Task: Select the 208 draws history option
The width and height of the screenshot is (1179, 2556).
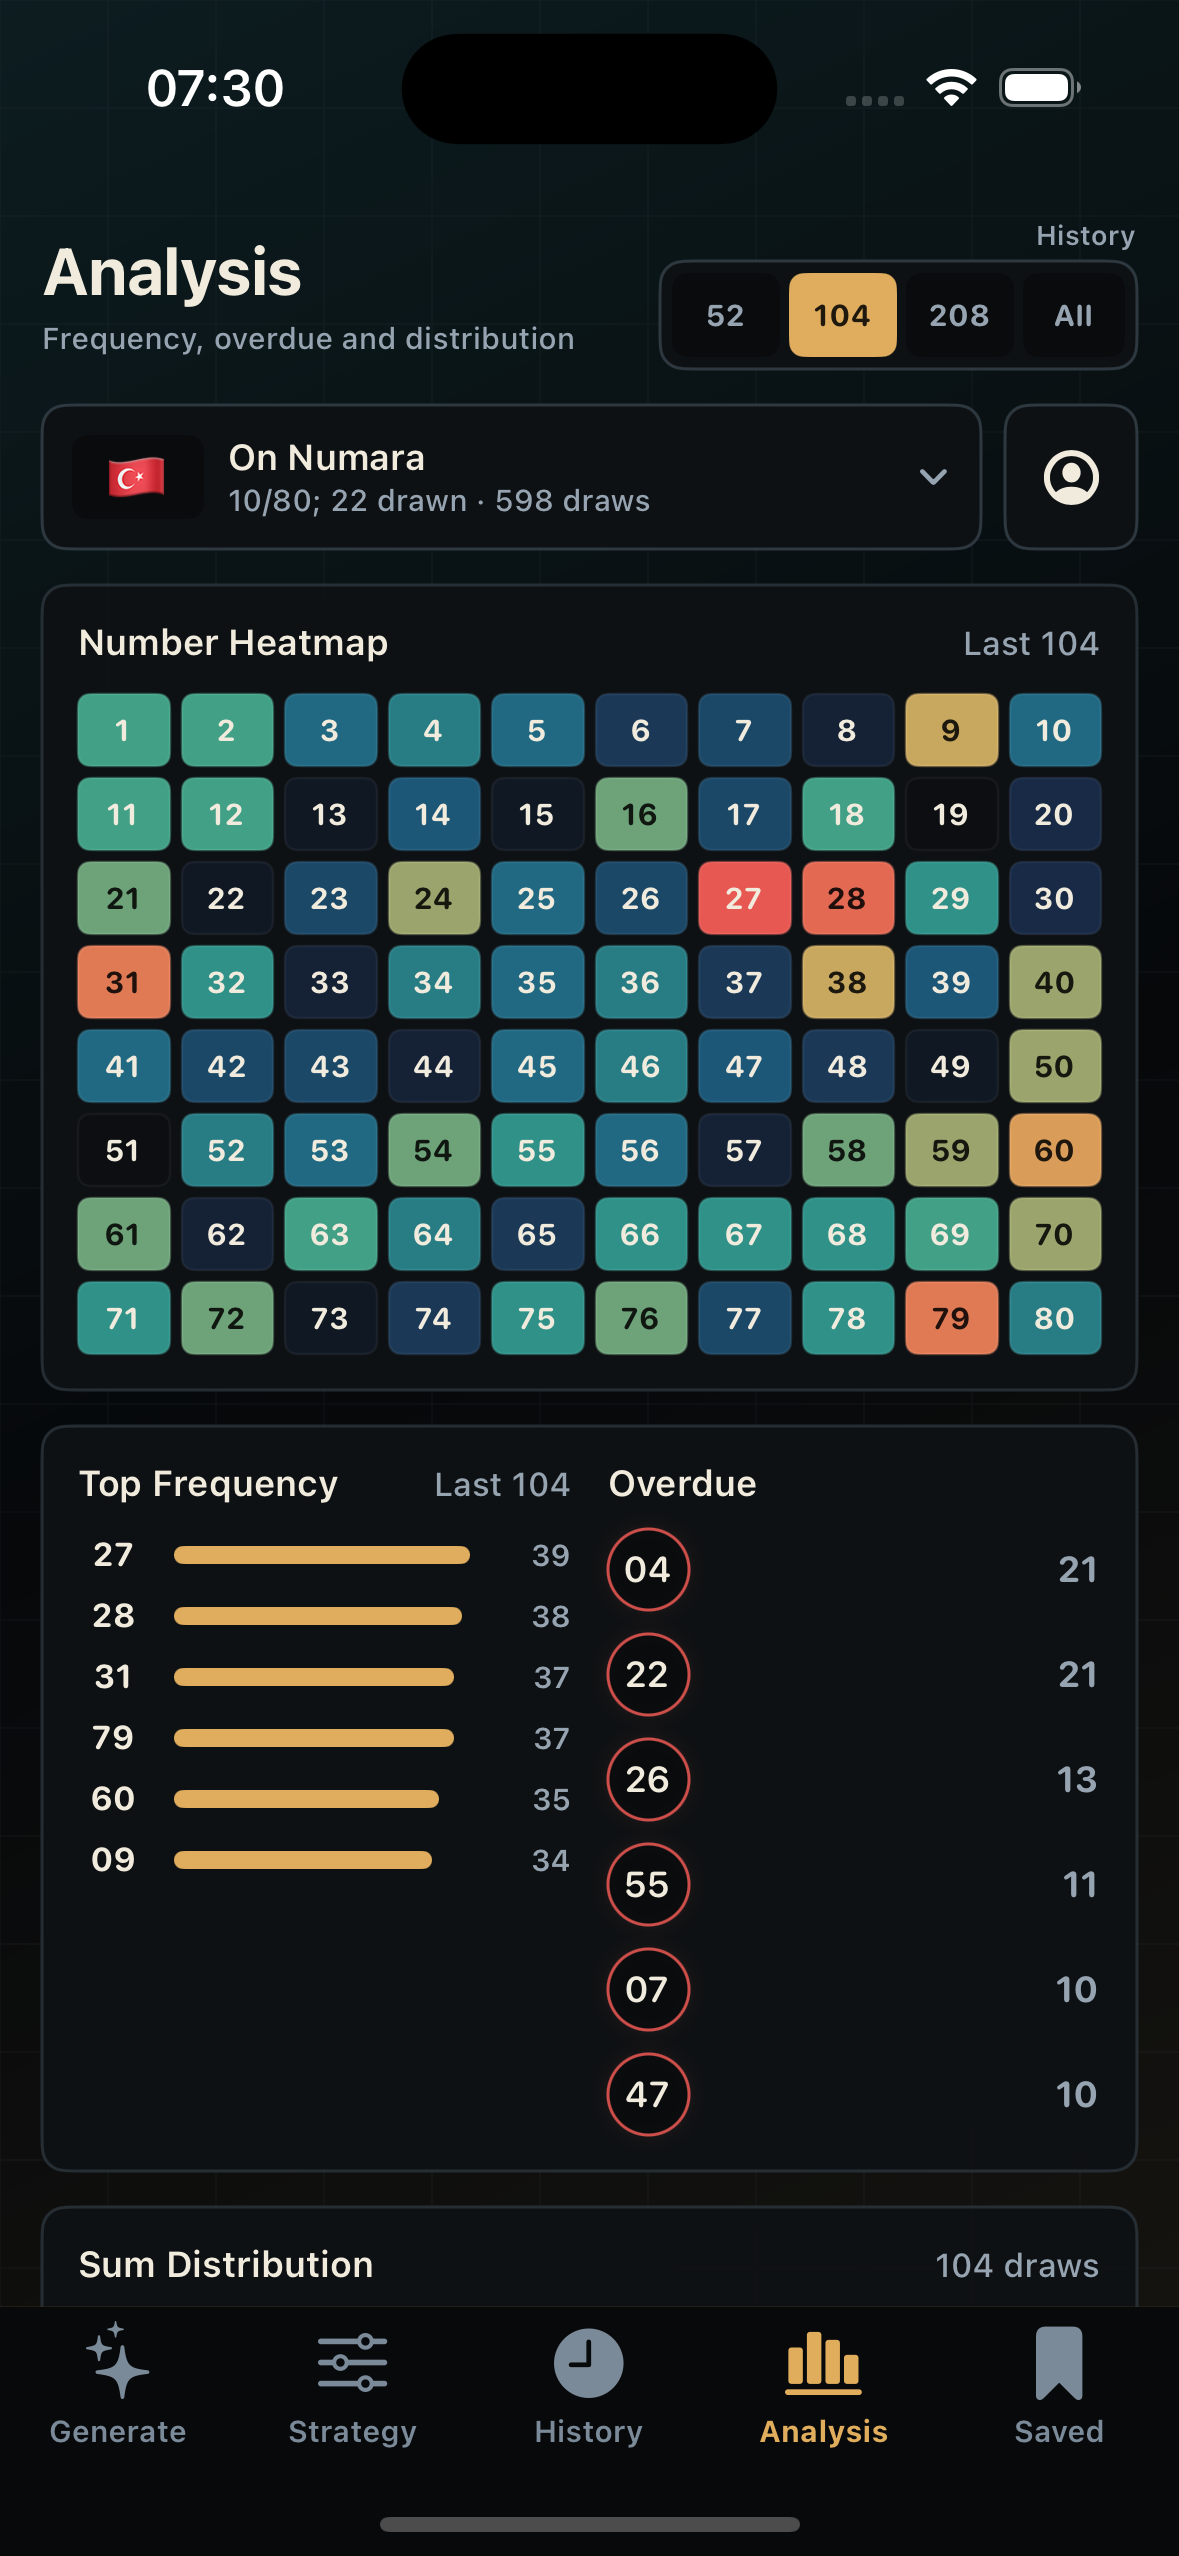Action: pos(959,315)
